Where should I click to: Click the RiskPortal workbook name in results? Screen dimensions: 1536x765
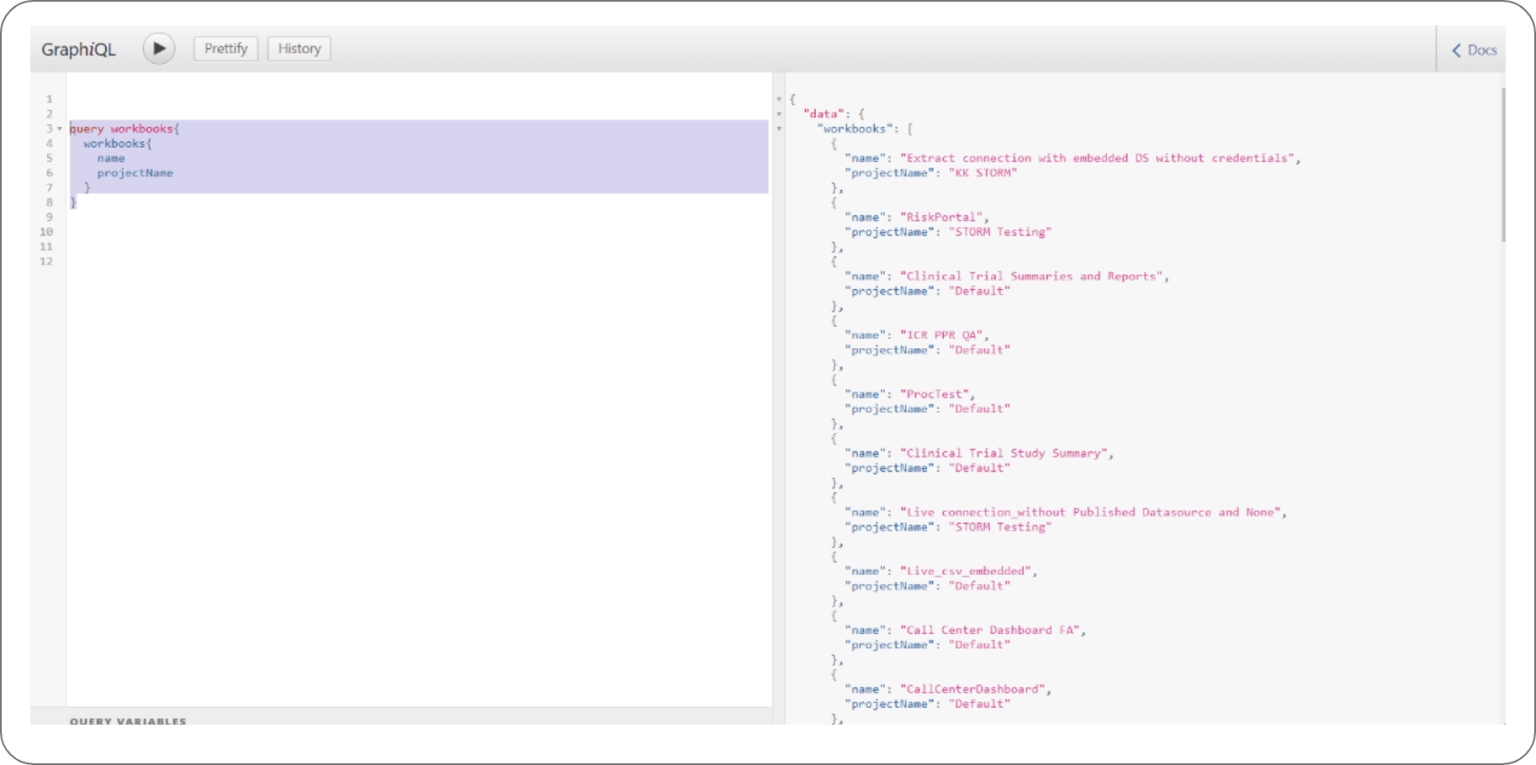click(945, 216)
